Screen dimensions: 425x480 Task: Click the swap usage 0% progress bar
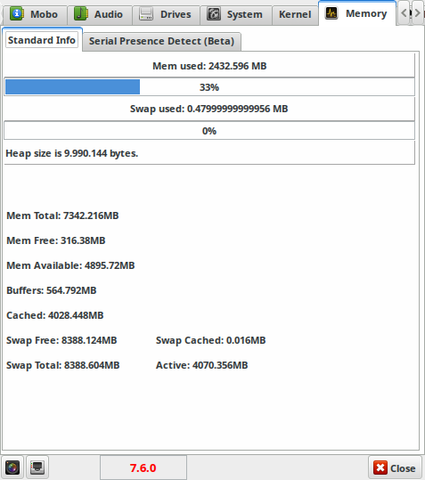click(x=209, y=131)
